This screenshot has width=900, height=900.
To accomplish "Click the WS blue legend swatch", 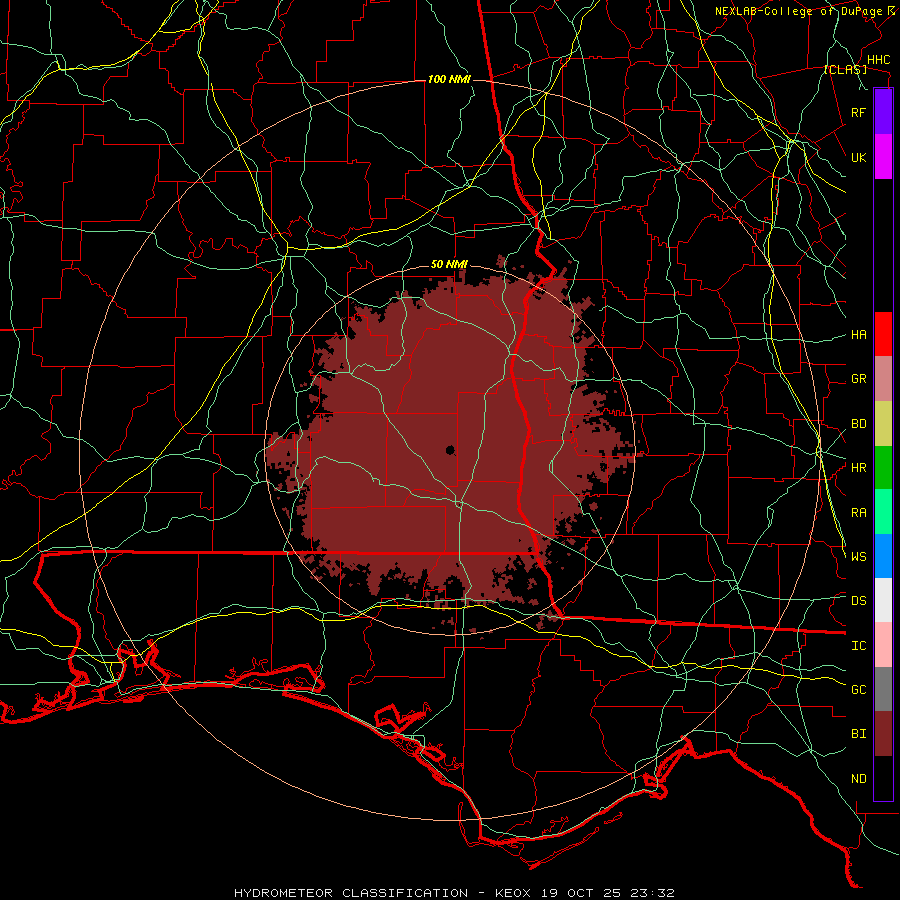I will click(883, 556).
